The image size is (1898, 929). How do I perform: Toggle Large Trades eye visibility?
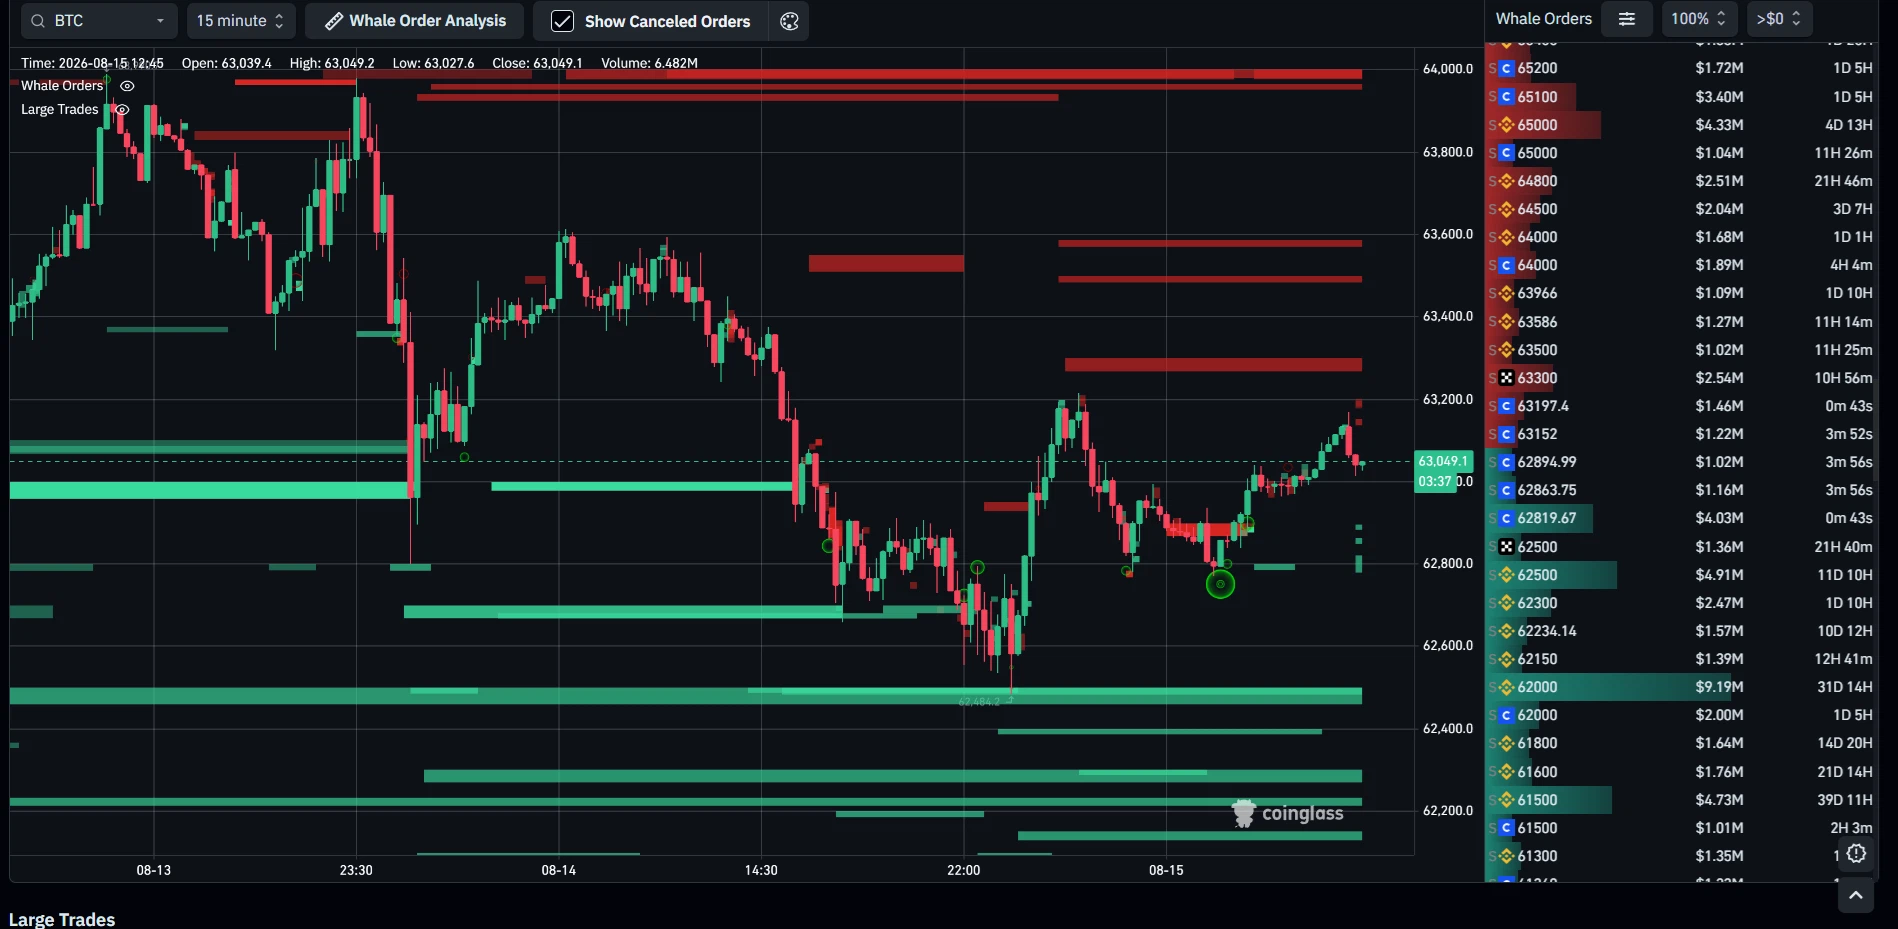122,110
